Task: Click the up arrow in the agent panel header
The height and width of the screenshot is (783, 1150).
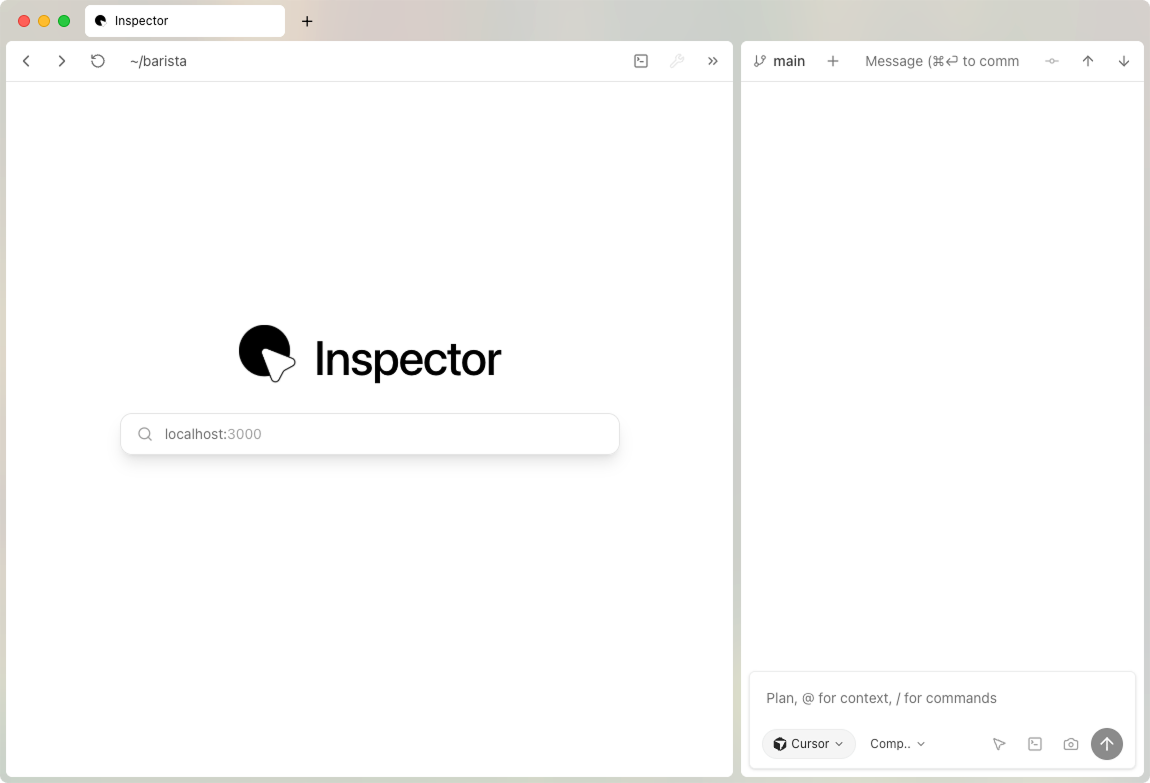Action: coord(1088,61)
